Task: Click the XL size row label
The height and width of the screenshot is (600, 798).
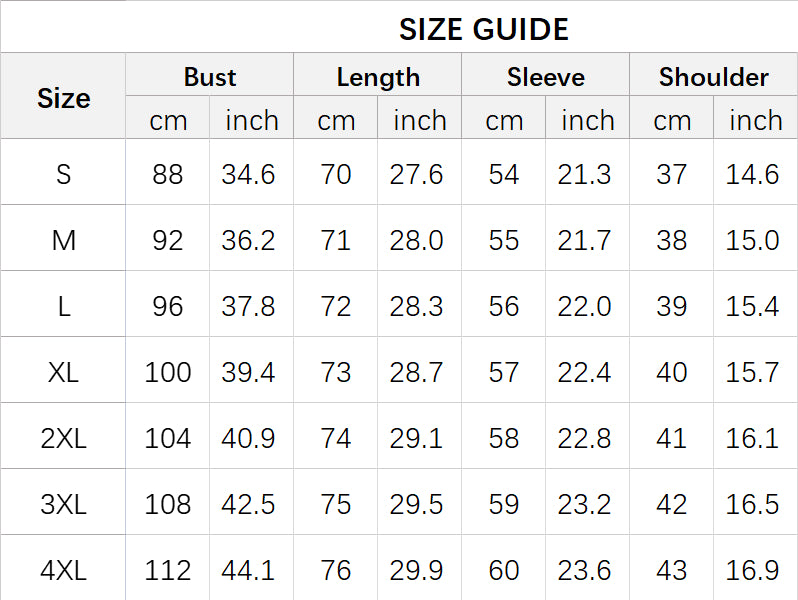Action: coord(63,372)
